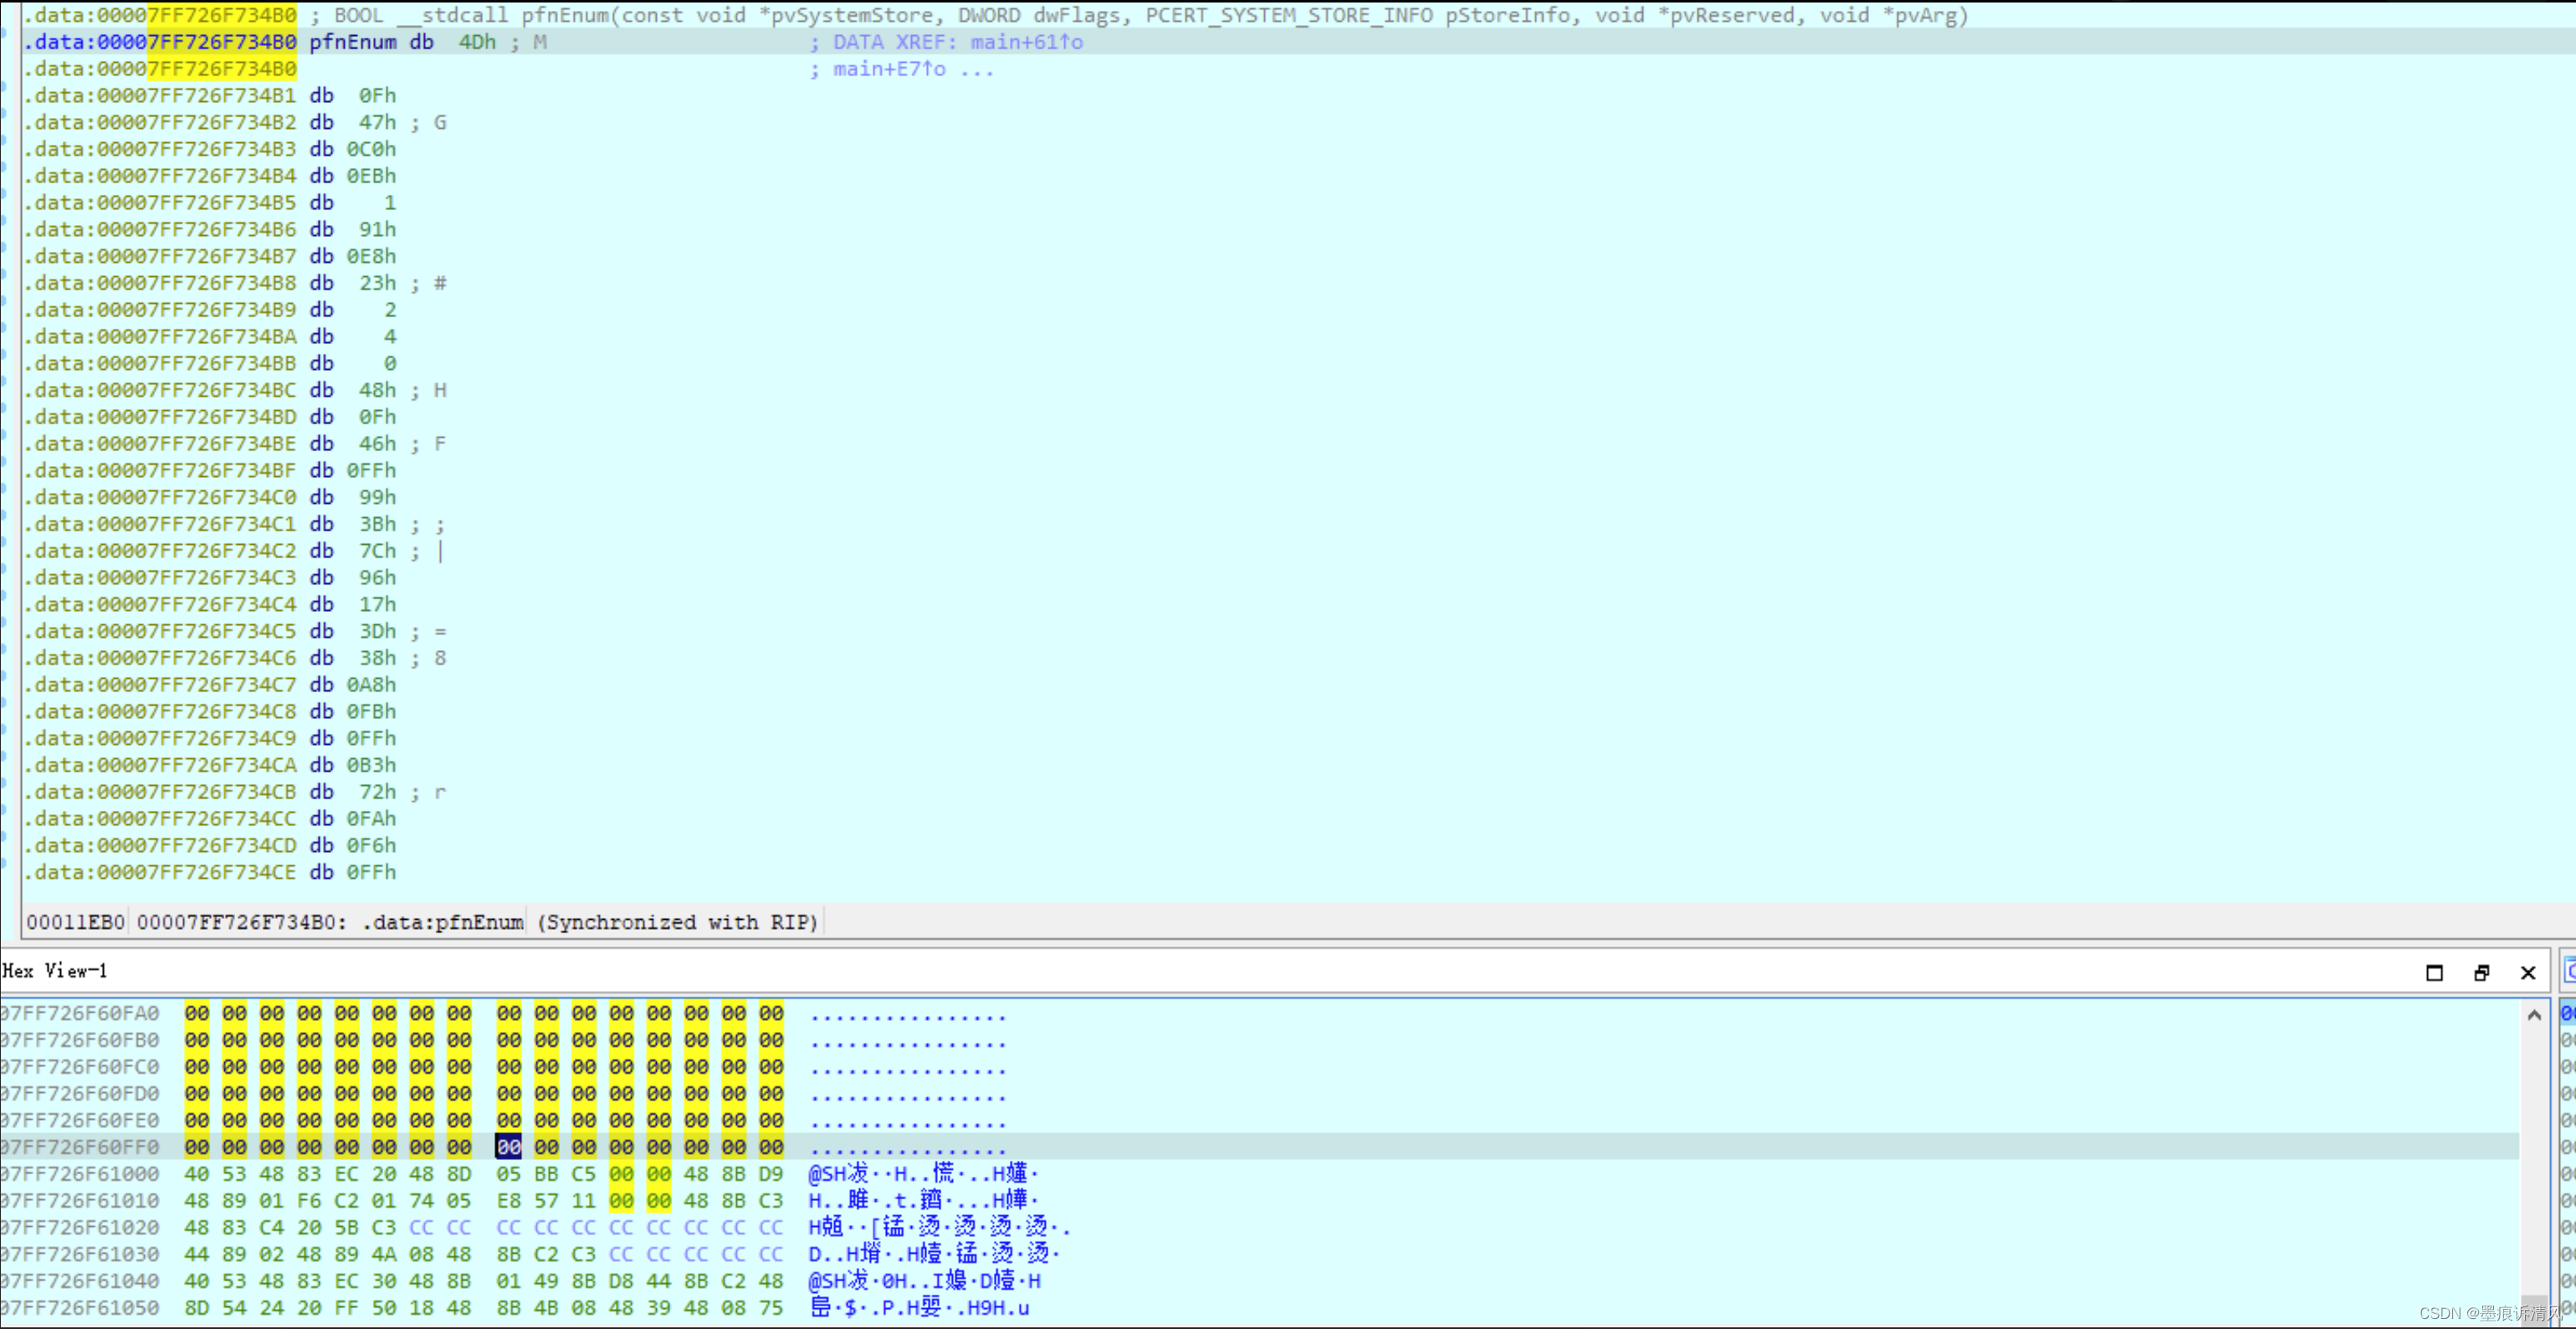This screenshot has width=2576, height=1329.
Task: Select the pfnEnum label name
Action: [352, 42]
